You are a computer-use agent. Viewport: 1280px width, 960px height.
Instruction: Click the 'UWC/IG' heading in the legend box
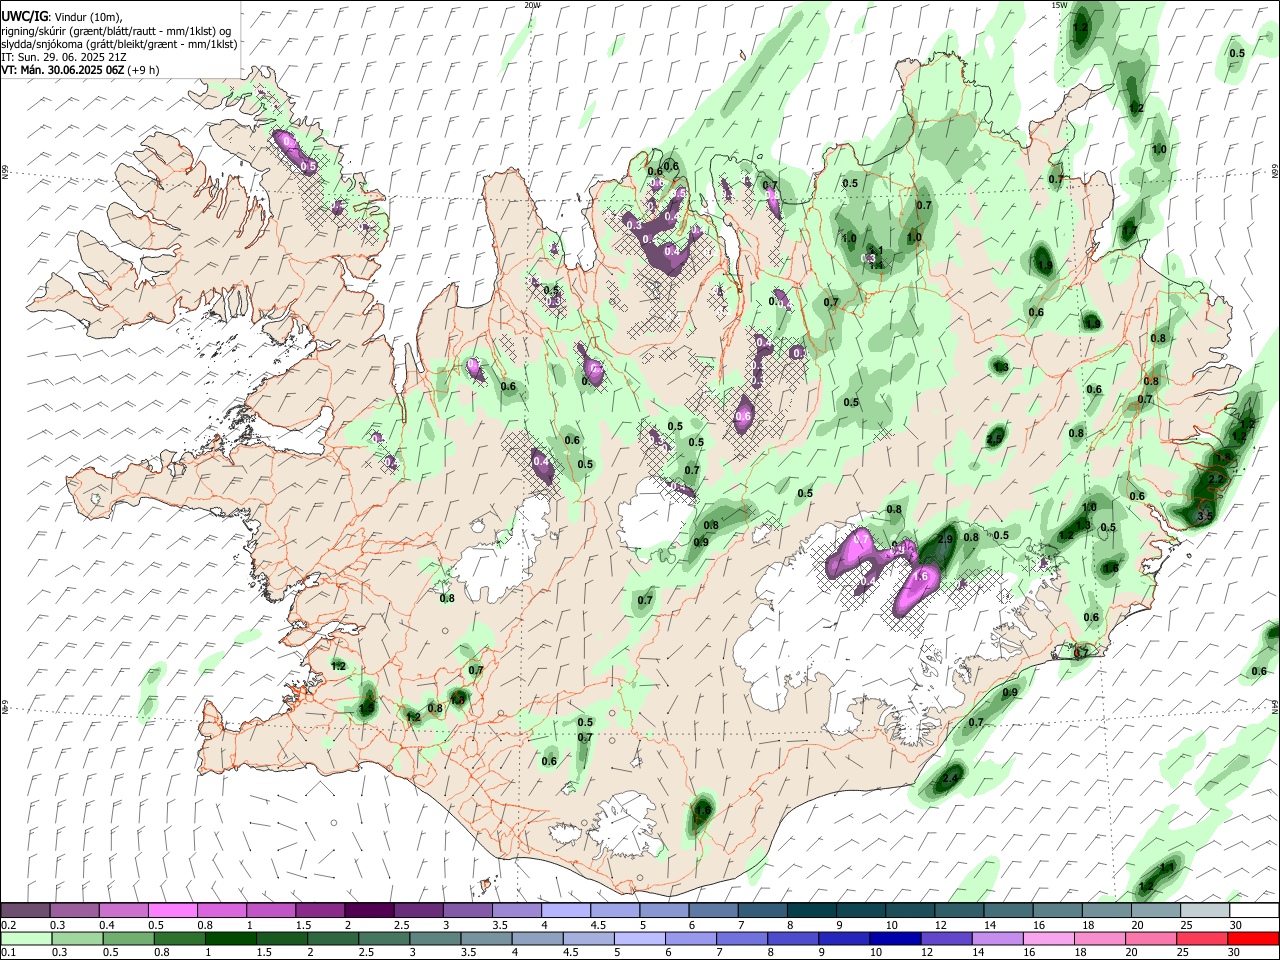(24, 17)
